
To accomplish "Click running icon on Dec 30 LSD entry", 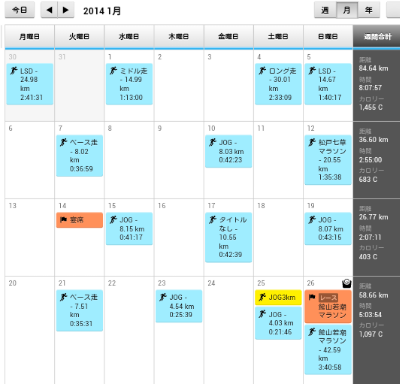I will [x=14, y=71].
